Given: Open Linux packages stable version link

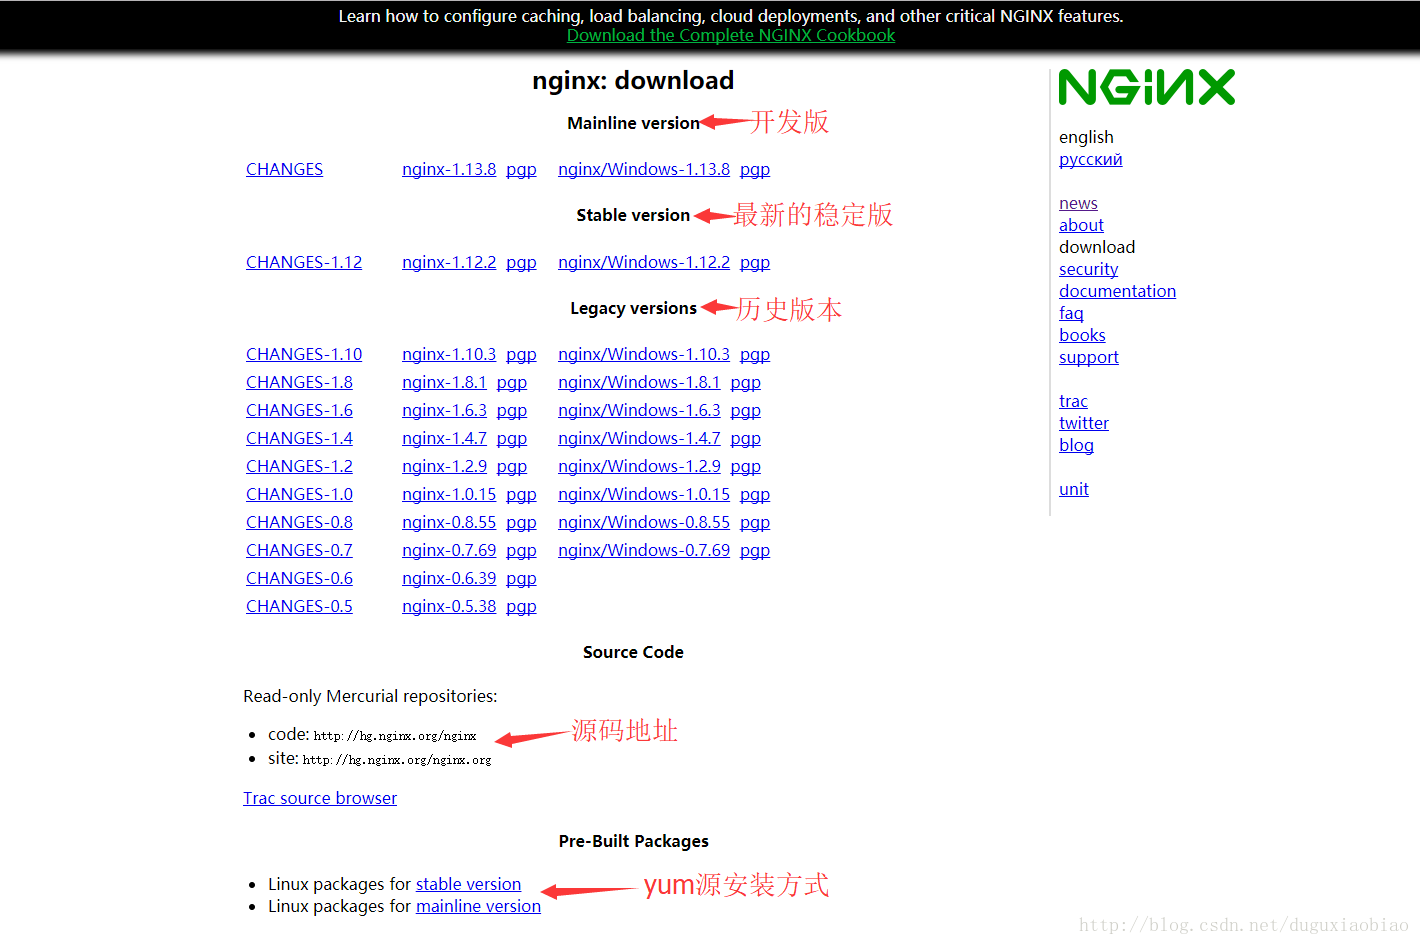Looking at the screenshot, I should tap(468, 884).
